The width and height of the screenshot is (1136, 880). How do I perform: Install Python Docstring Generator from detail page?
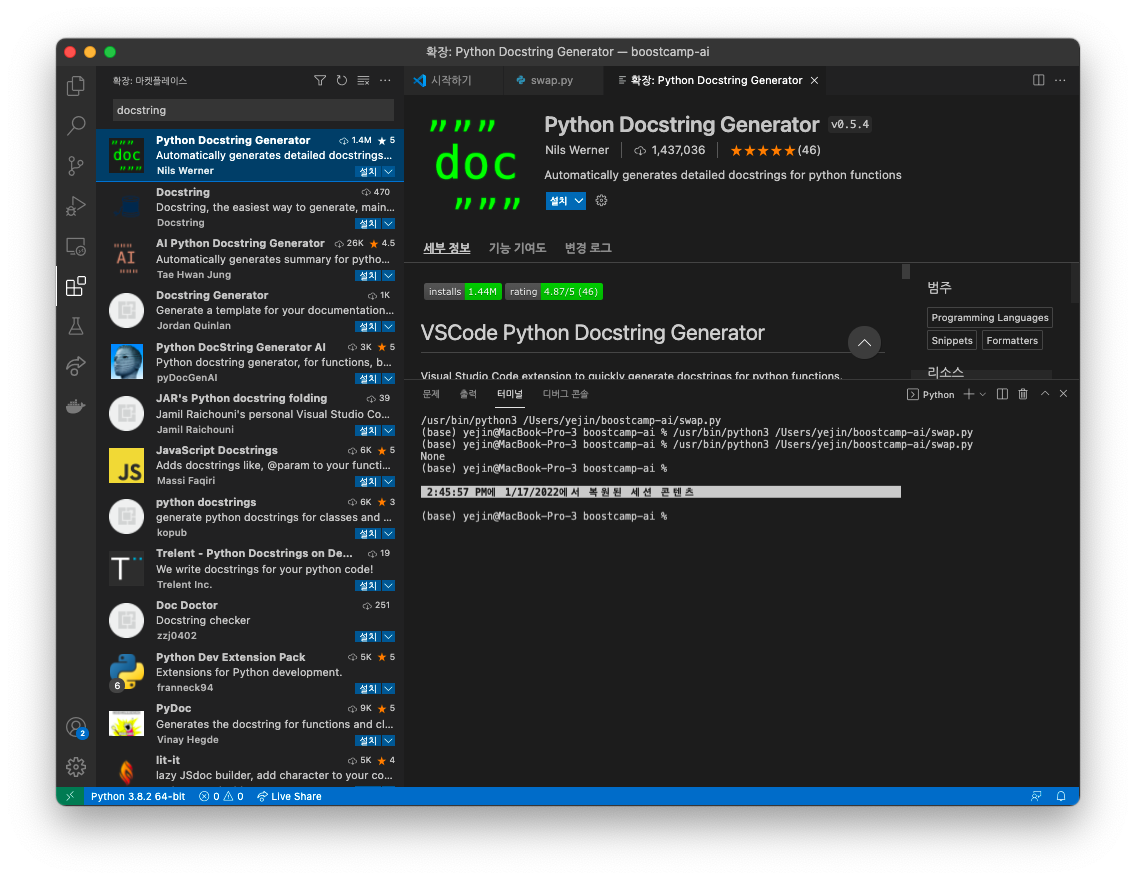[x=559, y=201]
